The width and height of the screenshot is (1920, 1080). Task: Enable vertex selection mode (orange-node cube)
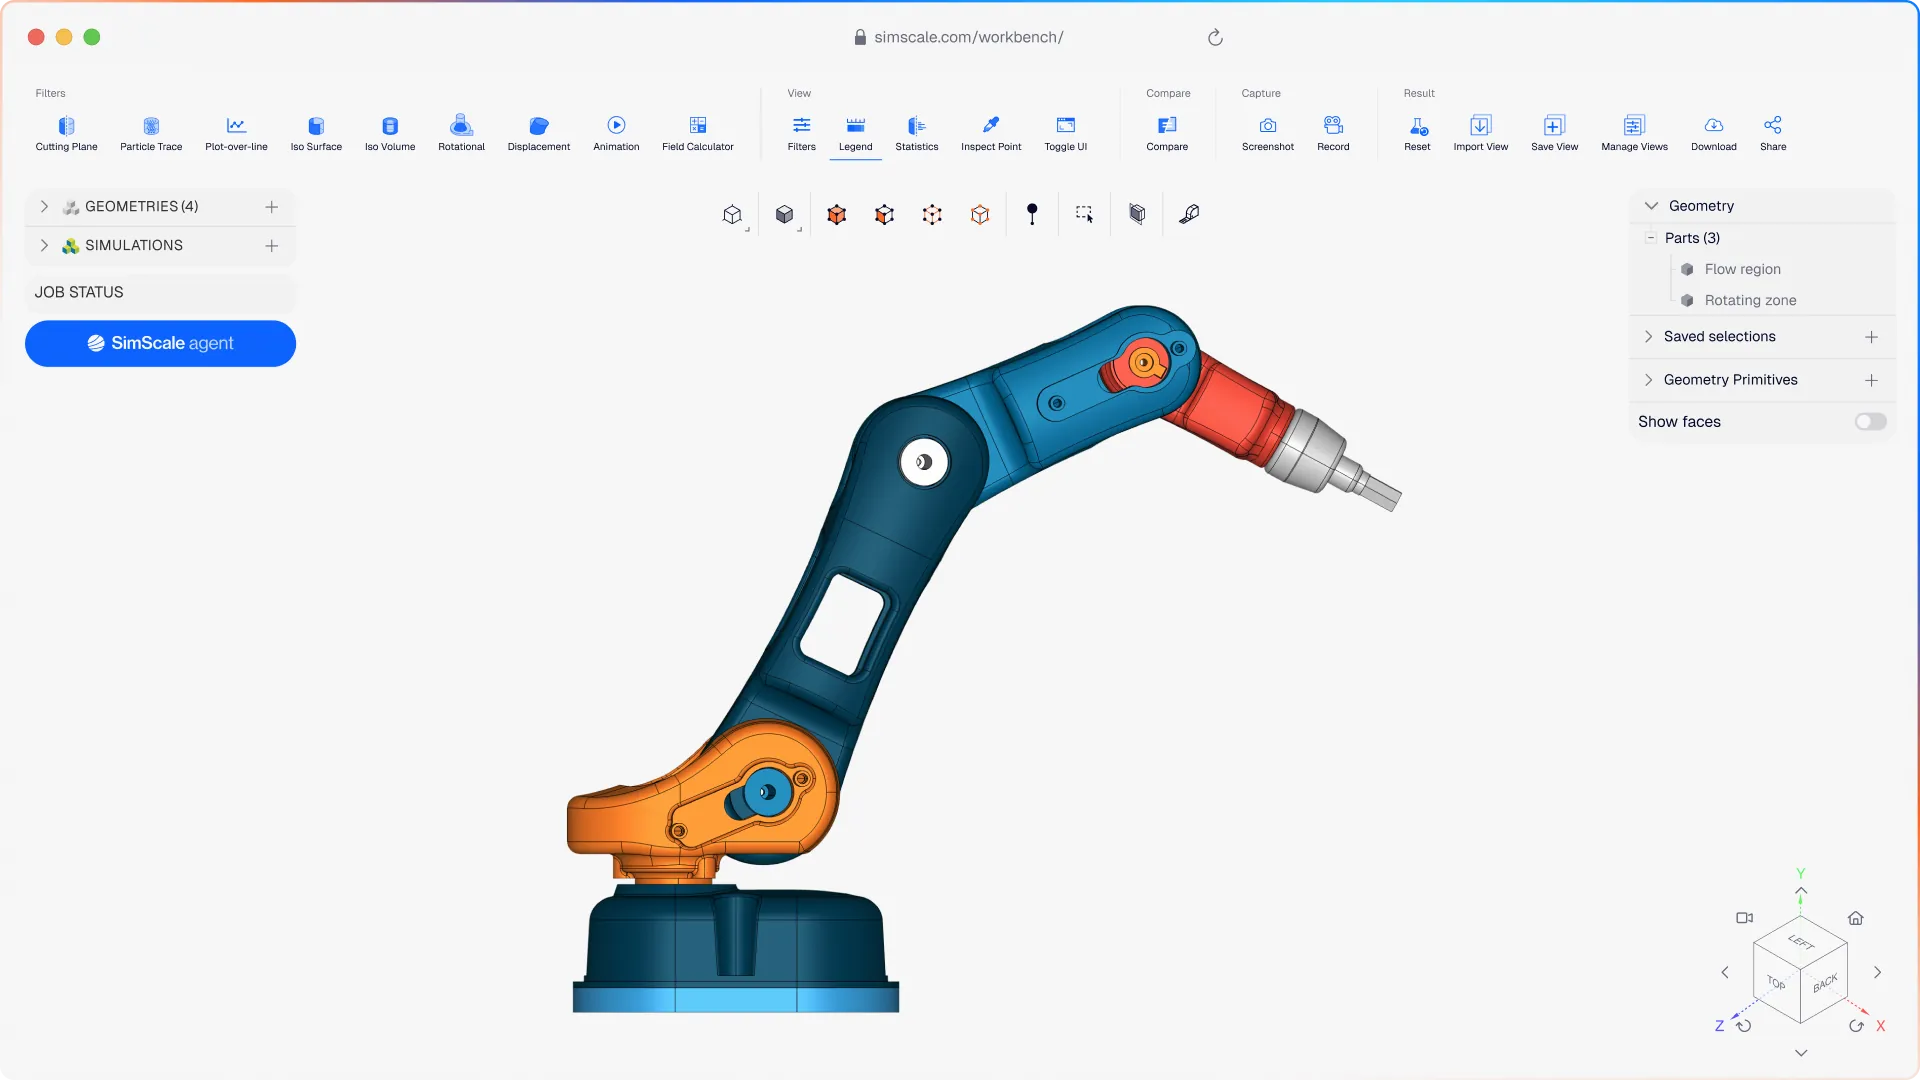(x=980, y=214)
